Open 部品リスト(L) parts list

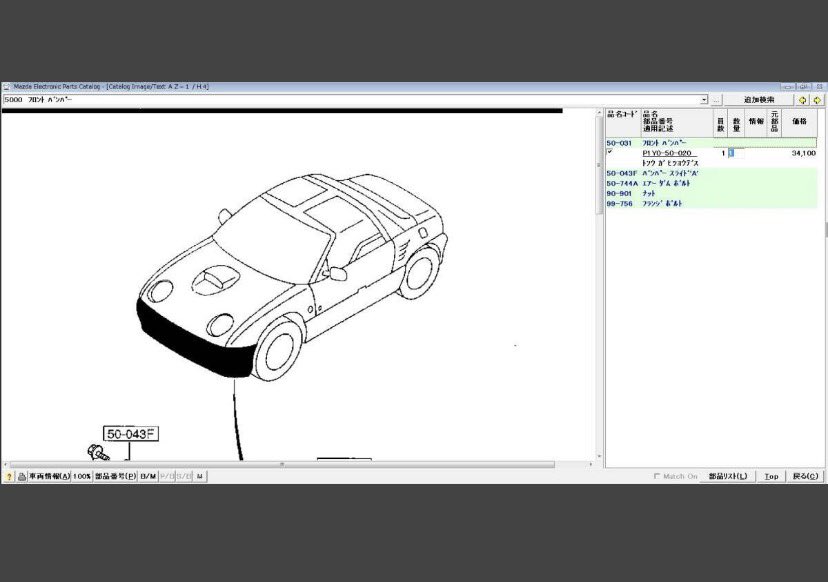pyautogui.click(x=728, y=476)
